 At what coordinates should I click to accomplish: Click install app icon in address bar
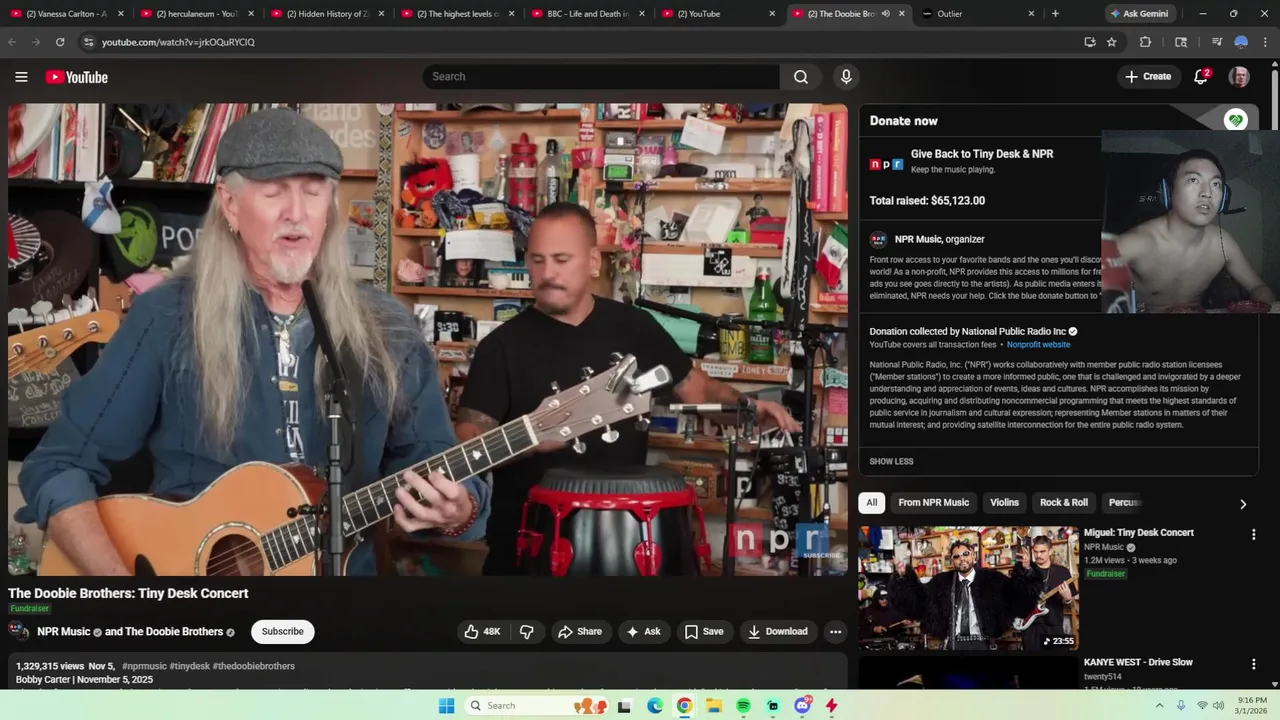click(x=1090, y=42)
